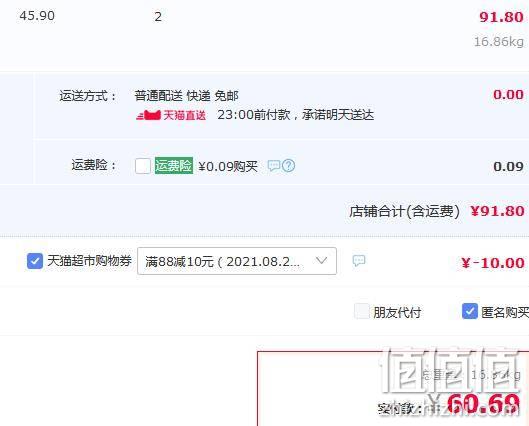Uncheck the 天猫超市购物券 checkbox
Viewport: 529px width, 426px height.
pos(35,261)
